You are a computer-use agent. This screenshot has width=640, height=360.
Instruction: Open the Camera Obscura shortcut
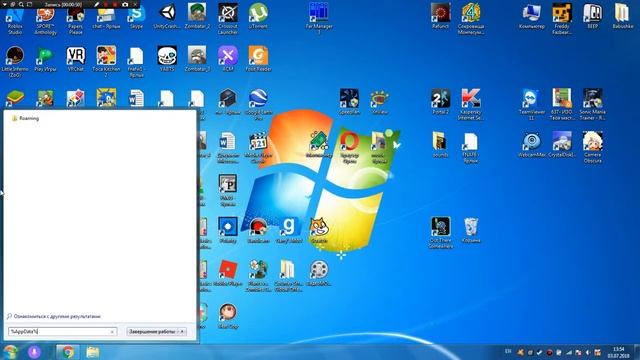click(x=592, y=147)
